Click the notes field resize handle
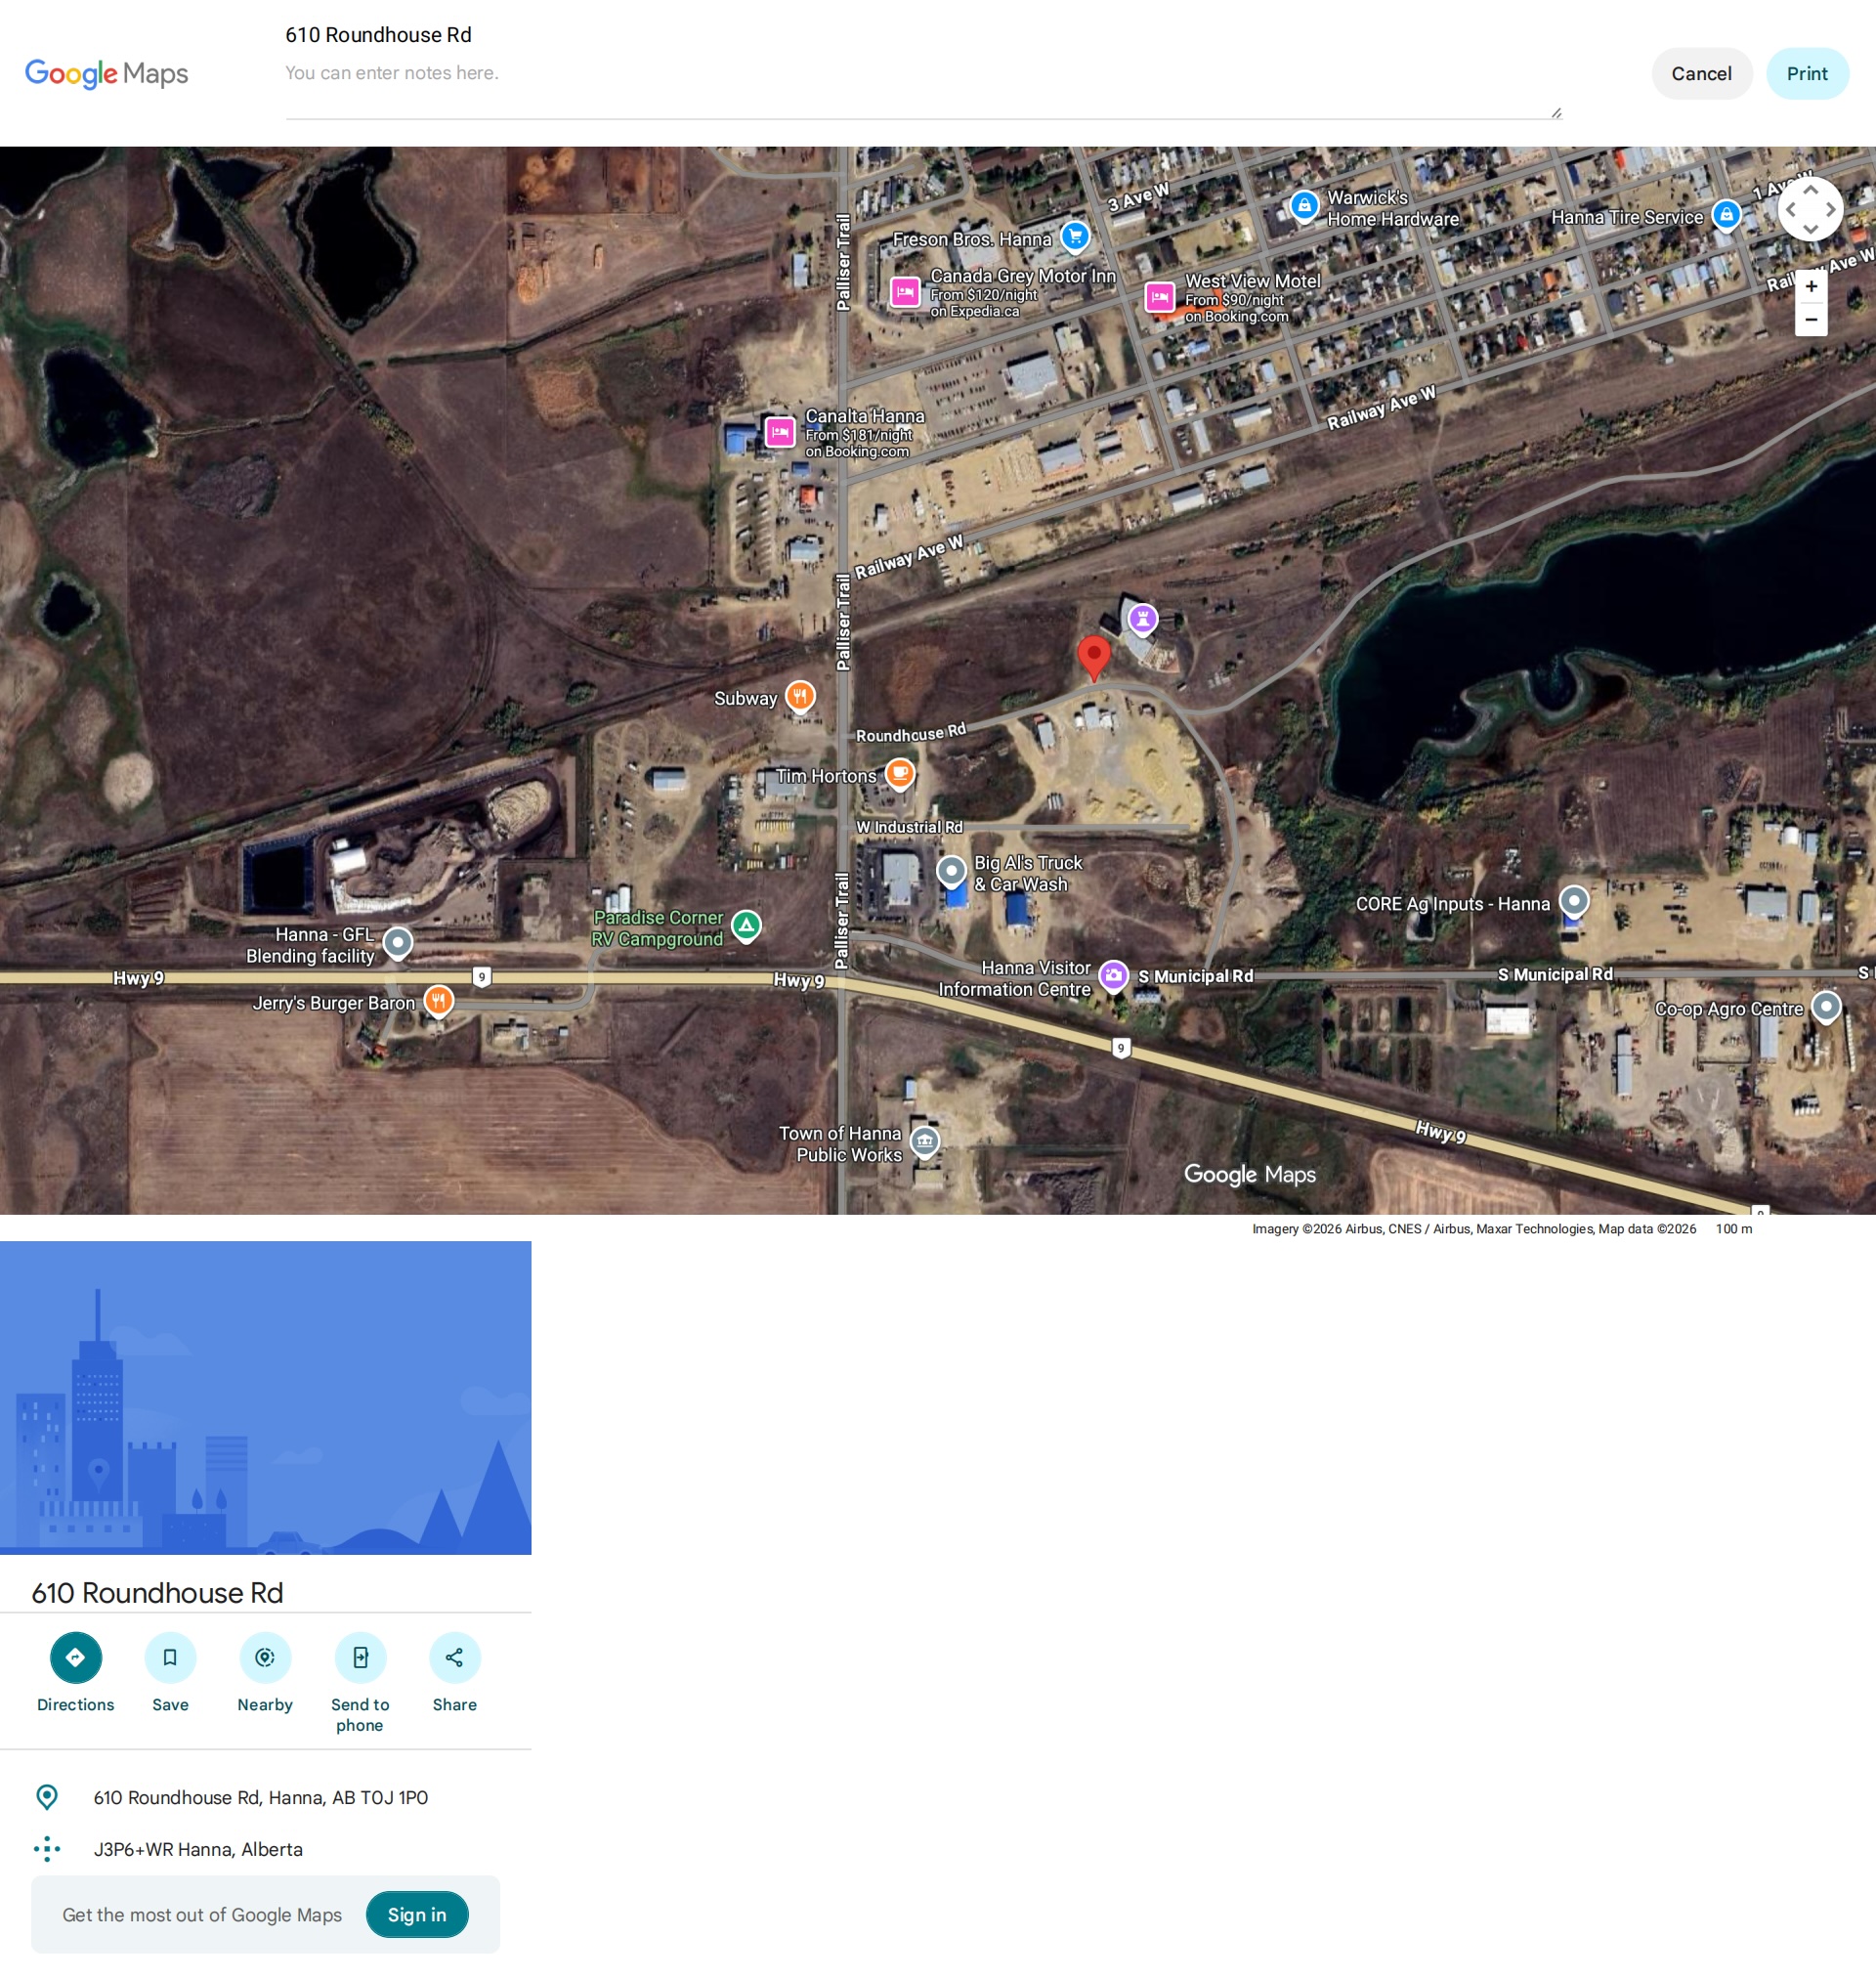Image resolution: width=1876 pixels, height=1980 pixels. click(x=1556, y=113)
